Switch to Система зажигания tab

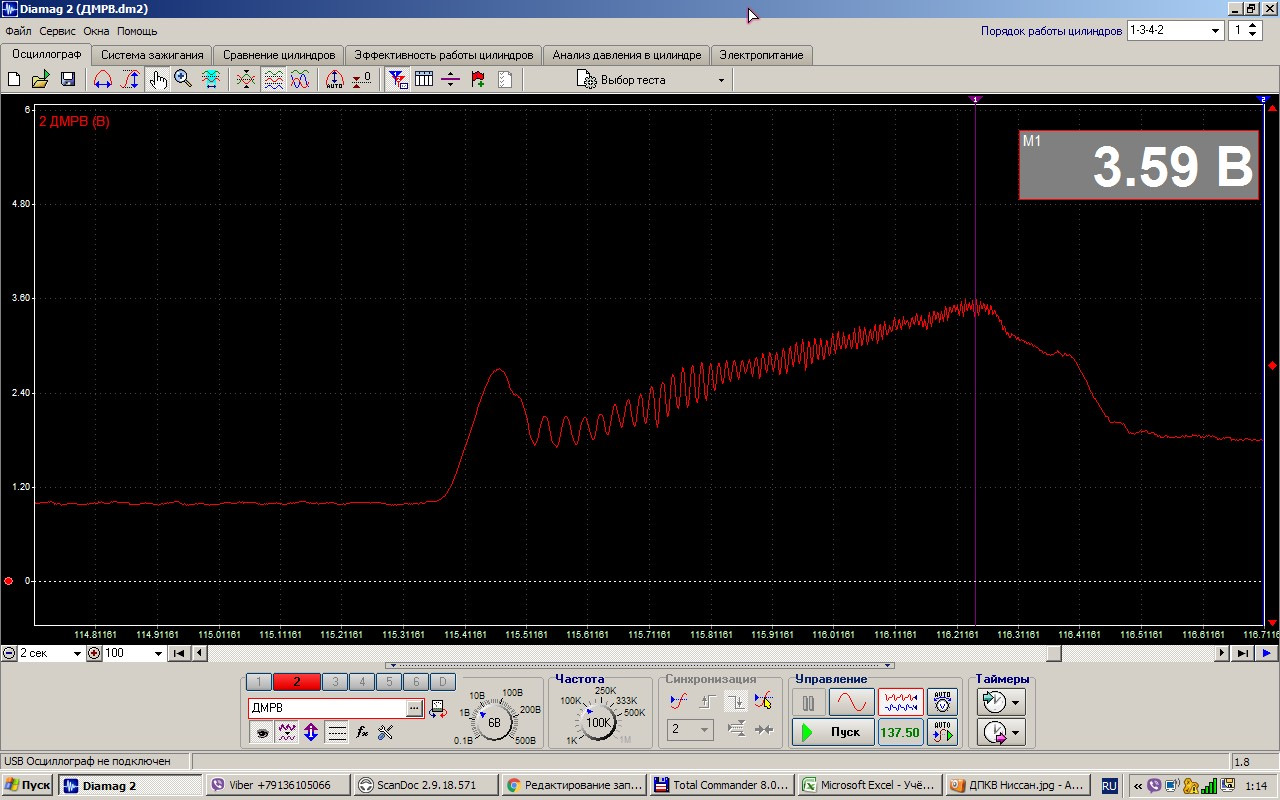pos(152,55)
